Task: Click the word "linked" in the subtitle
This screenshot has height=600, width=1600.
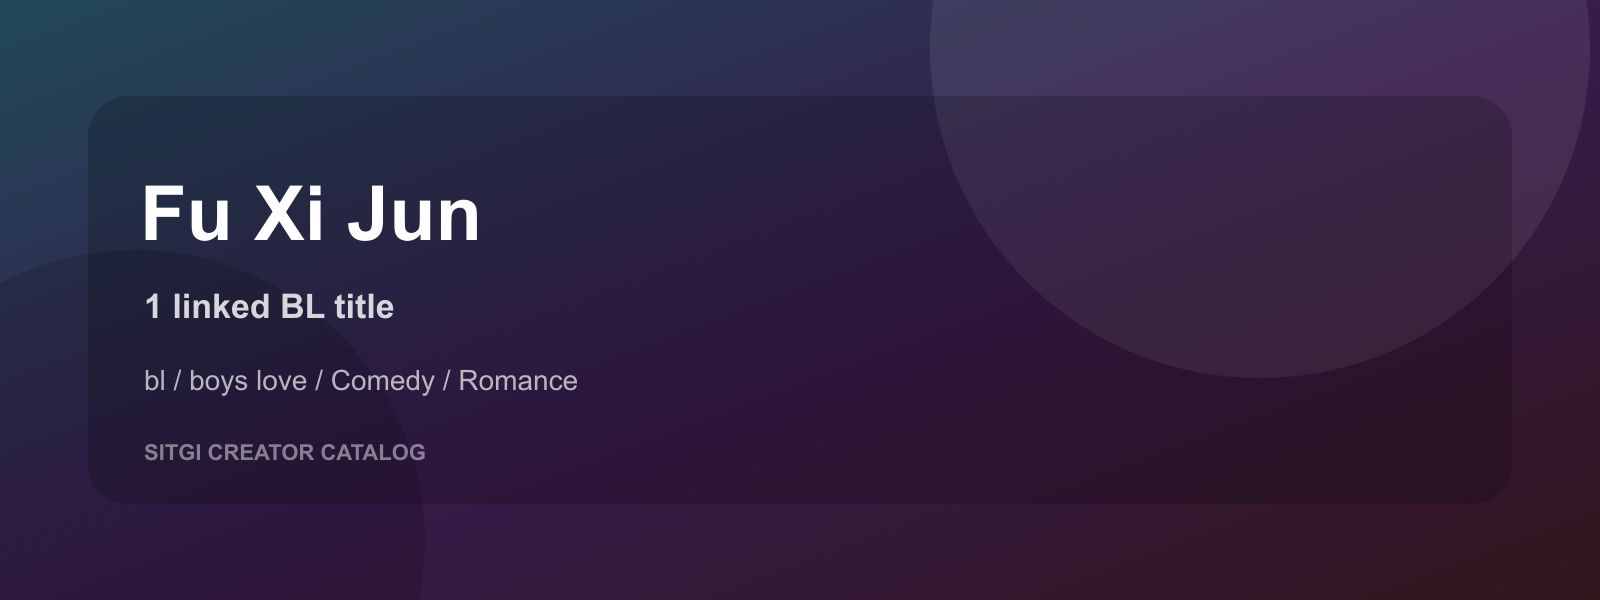Action: pos(221,306)
